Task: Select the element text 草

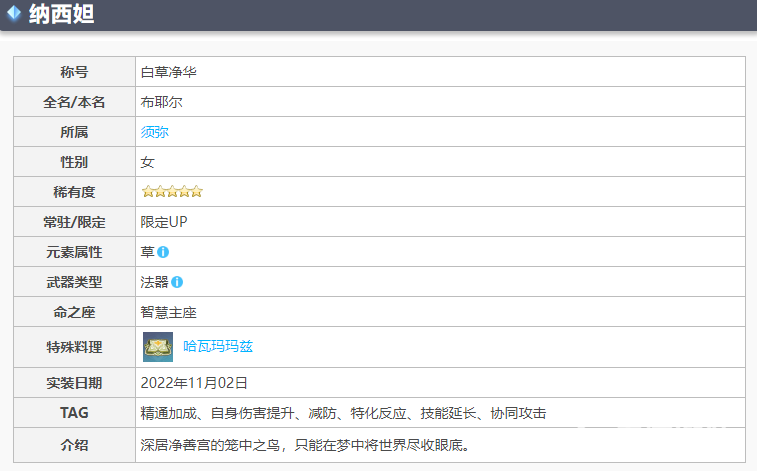Action: coord(147,252)
